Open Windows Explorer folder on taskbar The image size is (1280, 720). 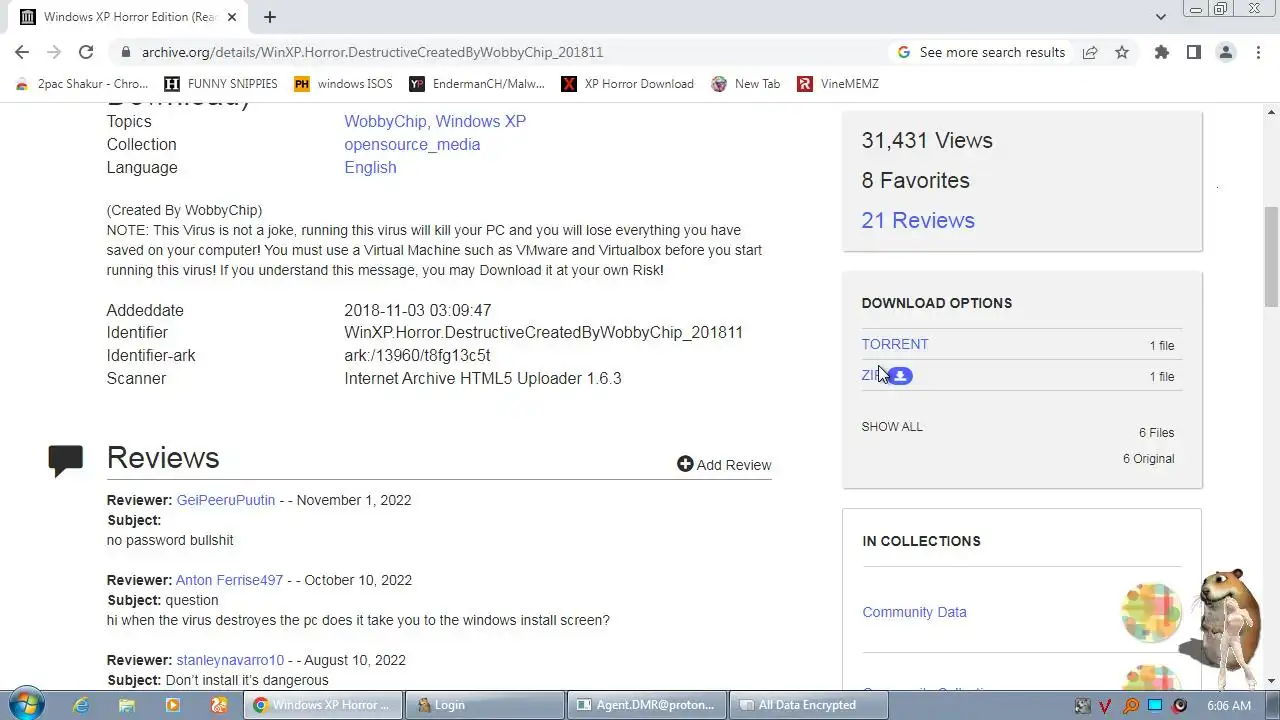[x=127, y=705]
